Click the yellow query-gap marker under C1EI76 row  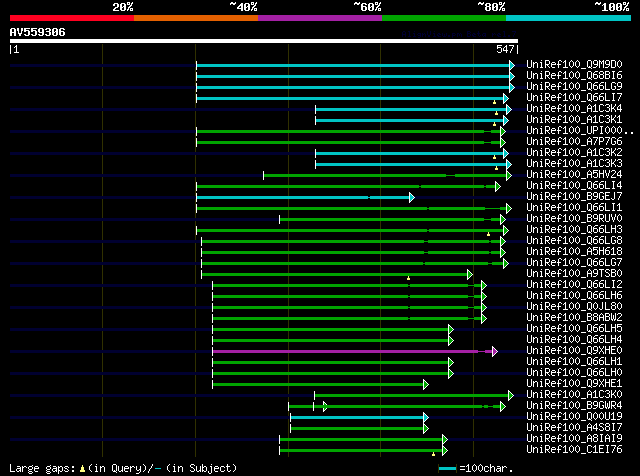pos(433,454)
